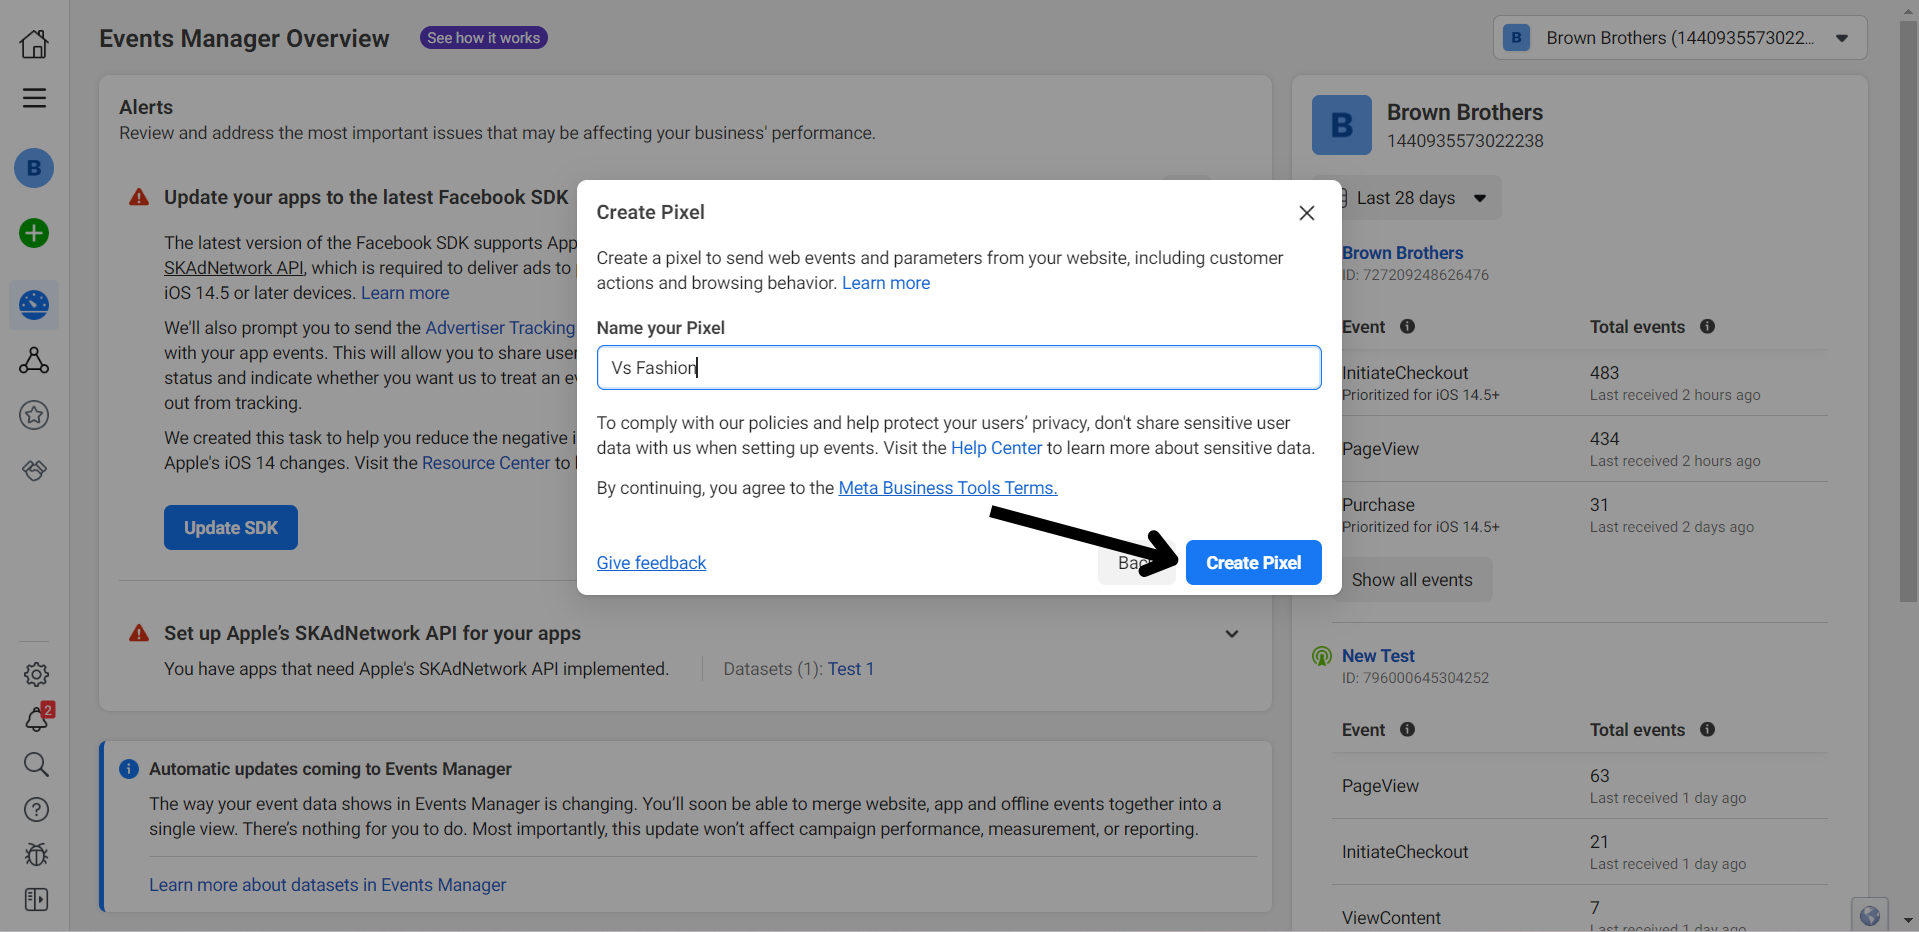Screen dimensions: 1919x932
Task: Open the Meta Business Tools Terms link
Action: click(x=947, y=488)
